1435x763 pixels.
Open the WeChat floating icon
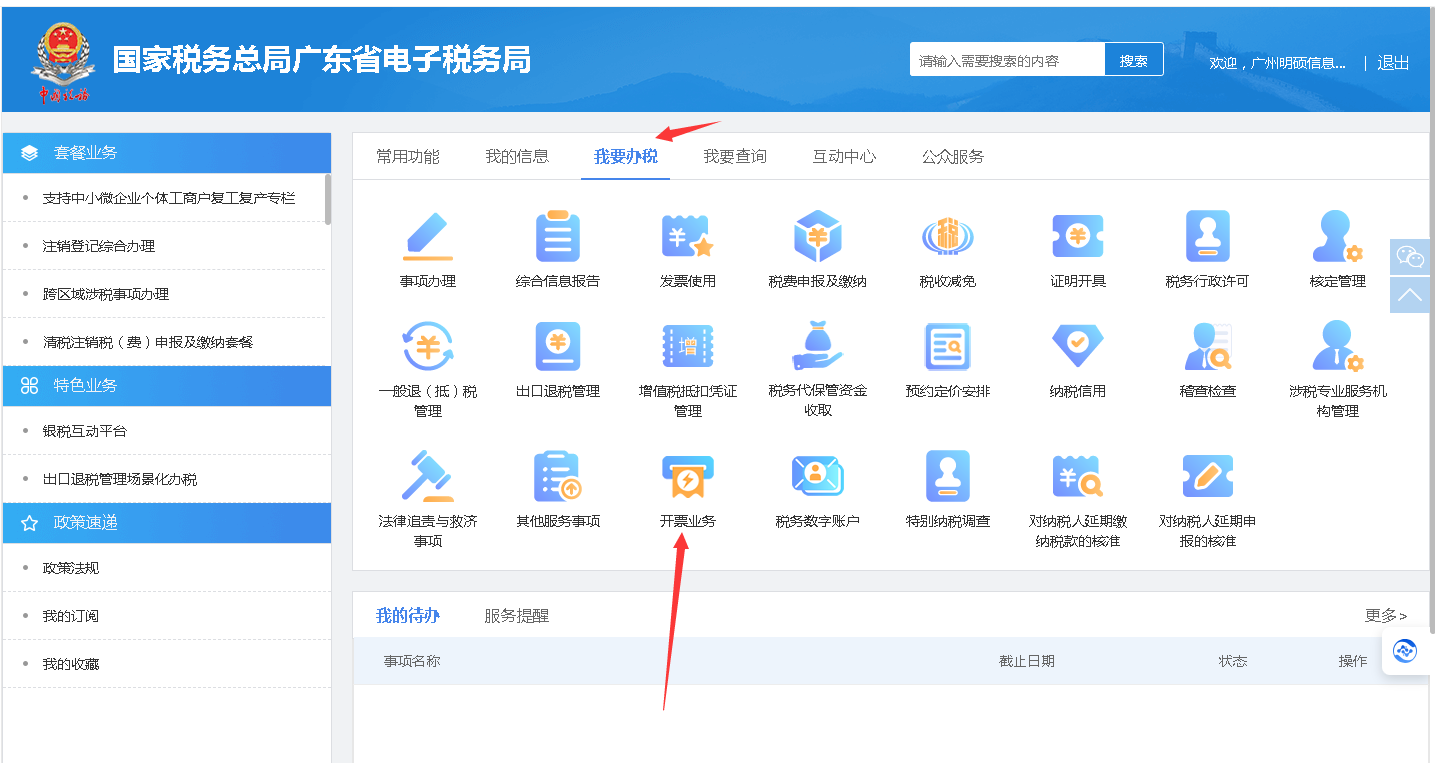1410,257
